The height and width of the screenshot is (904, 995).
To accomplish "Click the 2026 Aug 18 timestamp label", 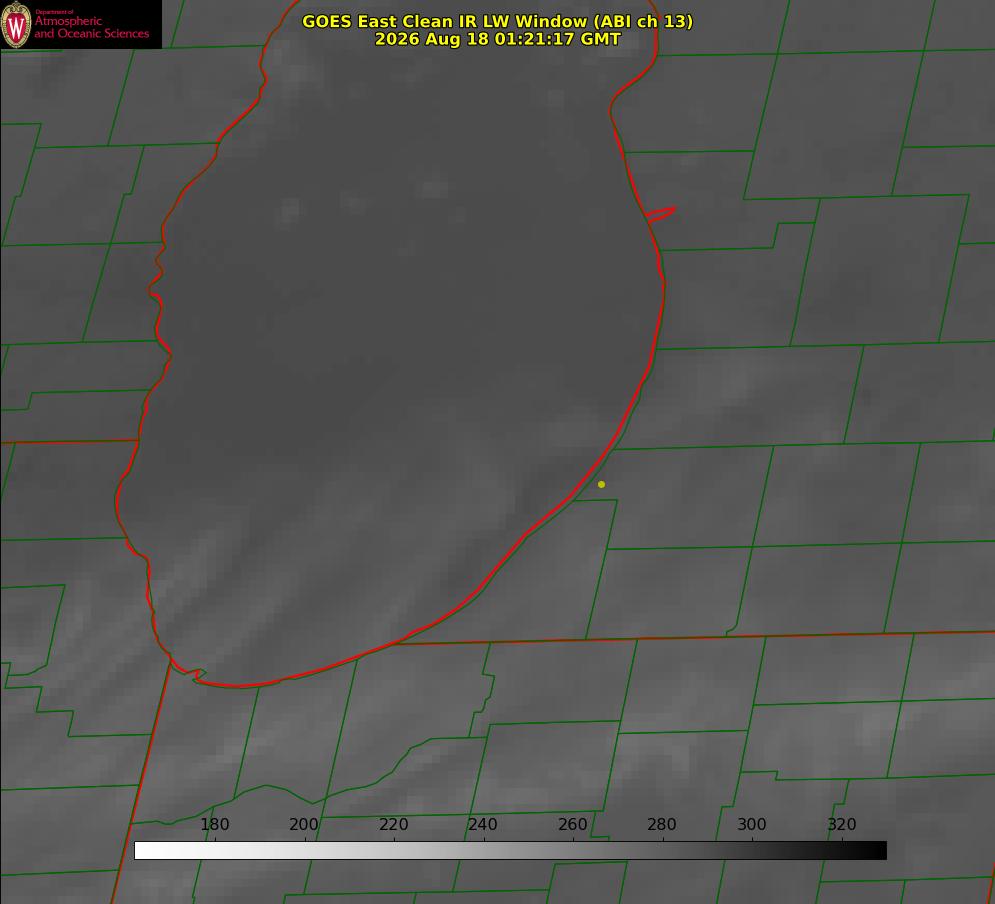I will (498, 39).
